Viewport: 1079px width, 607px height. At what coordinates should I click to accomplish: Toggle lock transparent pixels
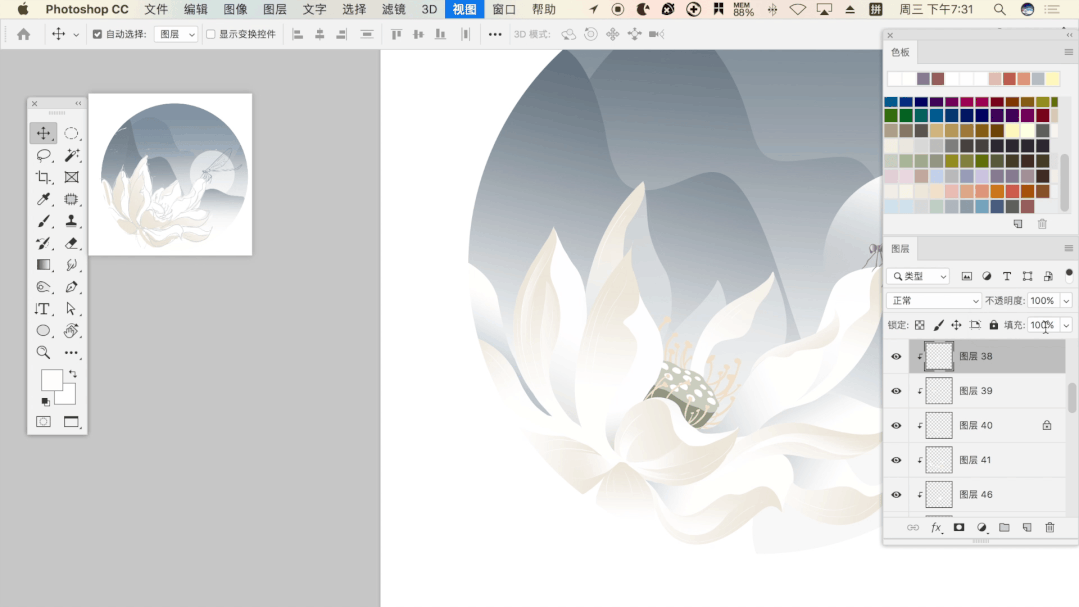919,325
